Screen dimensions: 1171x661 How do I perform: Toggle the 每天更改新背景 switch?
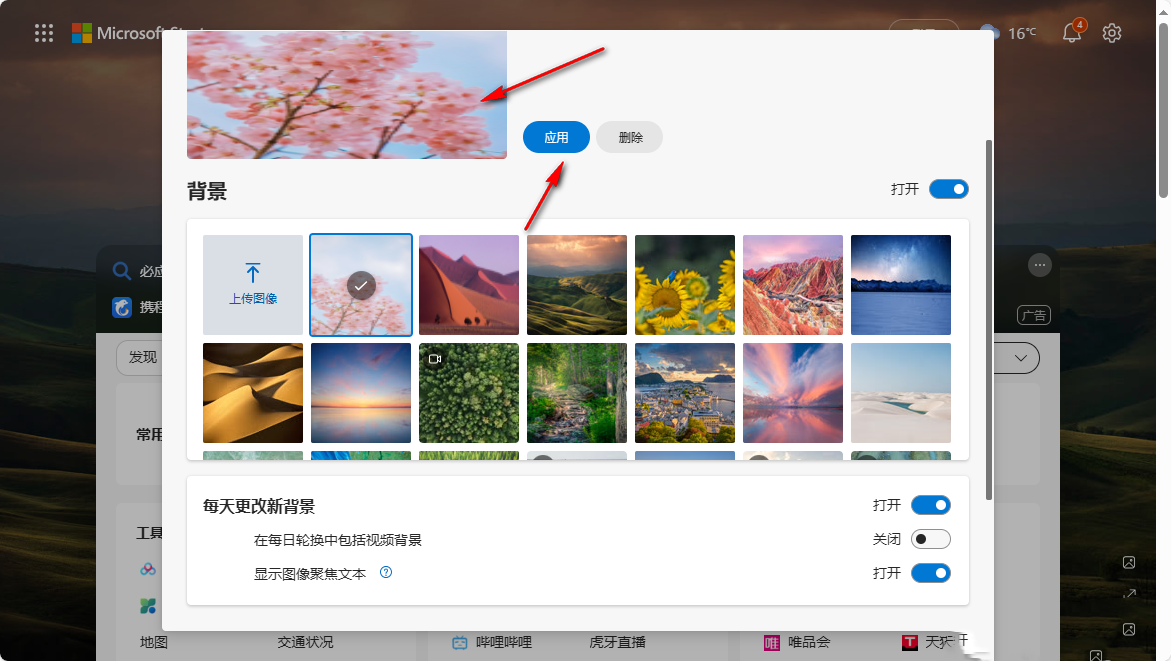931,506
